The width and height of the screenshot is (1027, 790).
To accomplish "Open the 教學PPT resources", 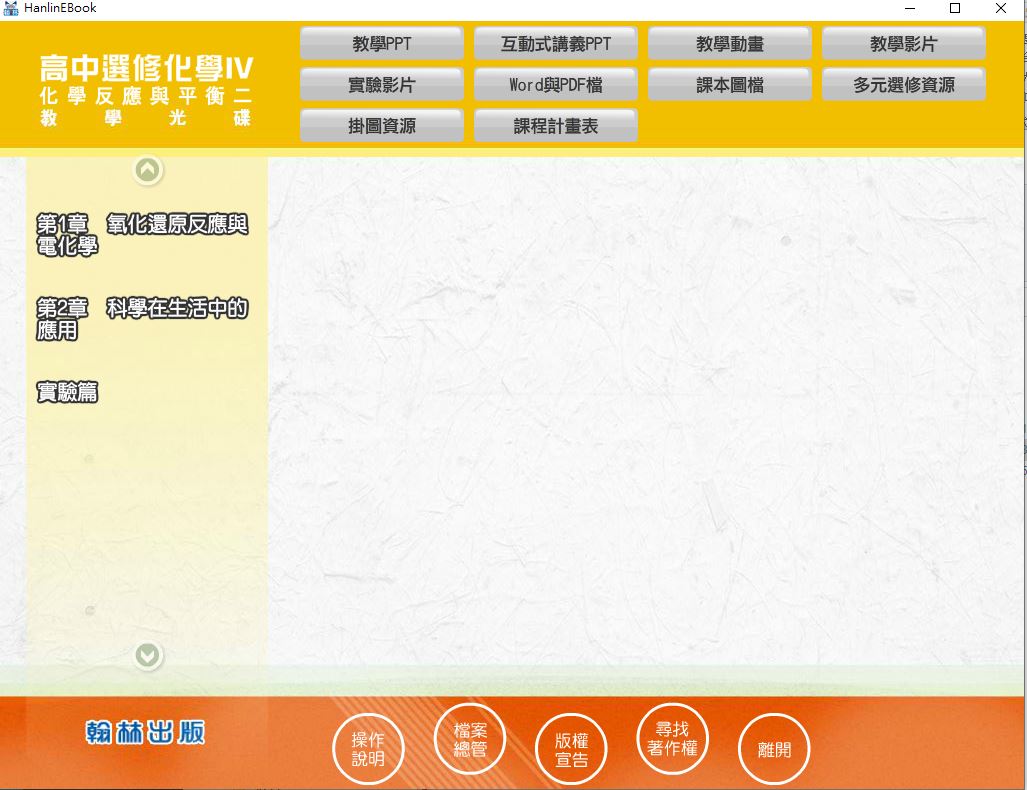I will (381, 44).
